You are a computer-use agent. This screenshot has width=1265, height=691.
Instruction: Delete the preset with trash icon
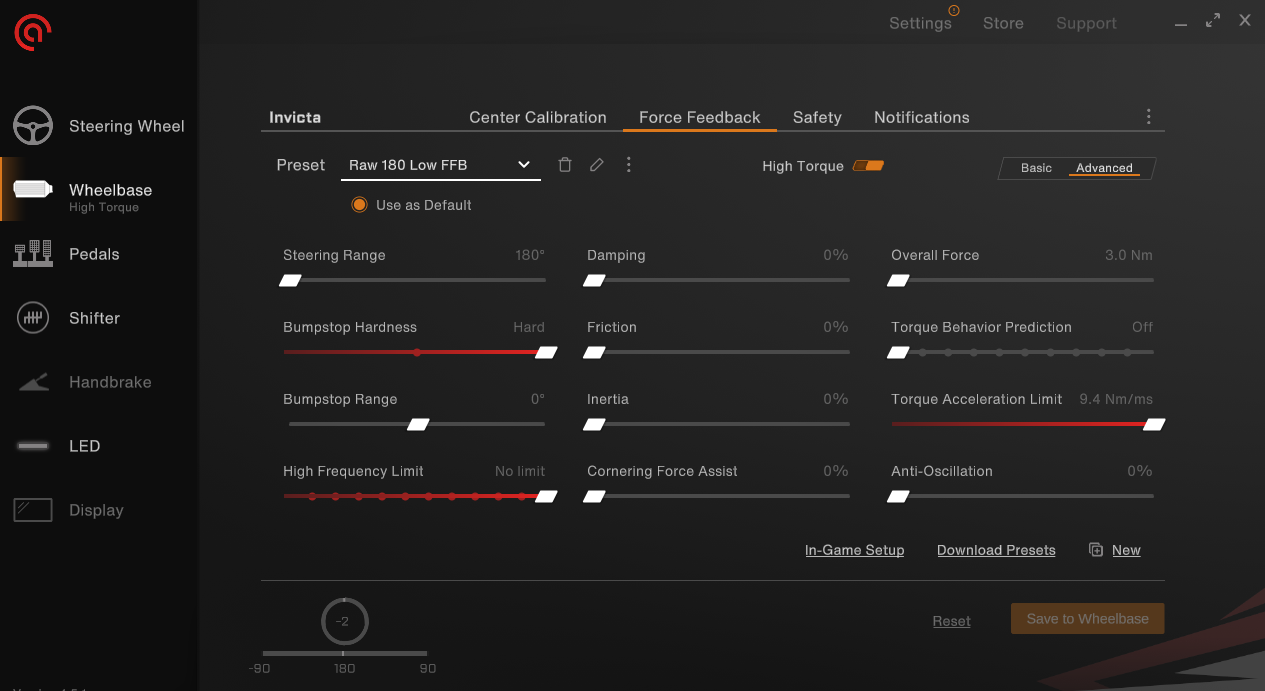[x=565, y=165]
